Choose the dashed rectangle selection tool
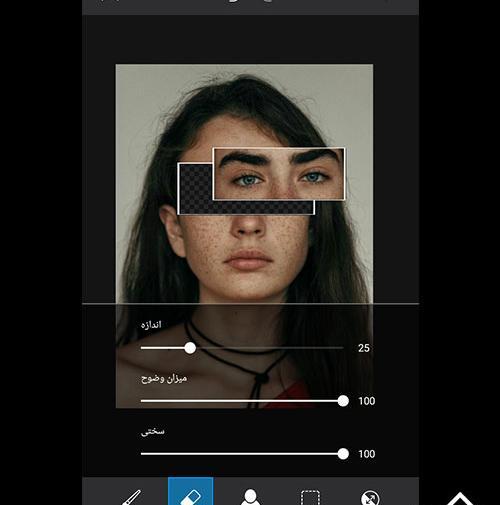 pos(310,498)
